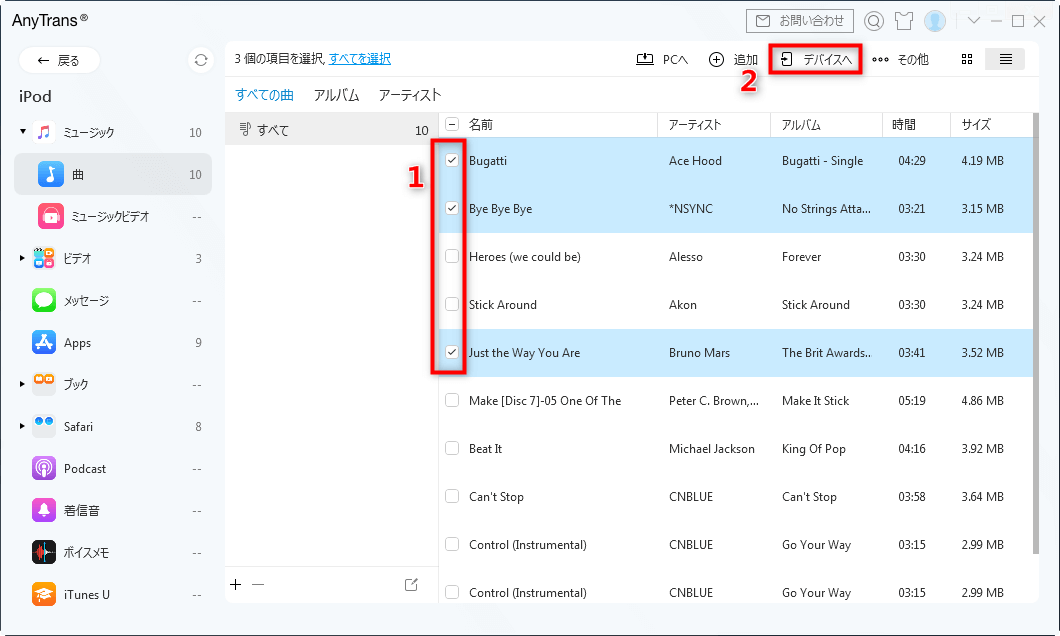
Task: Open the Music category icon in the sidebar
Action: (44, 132)
